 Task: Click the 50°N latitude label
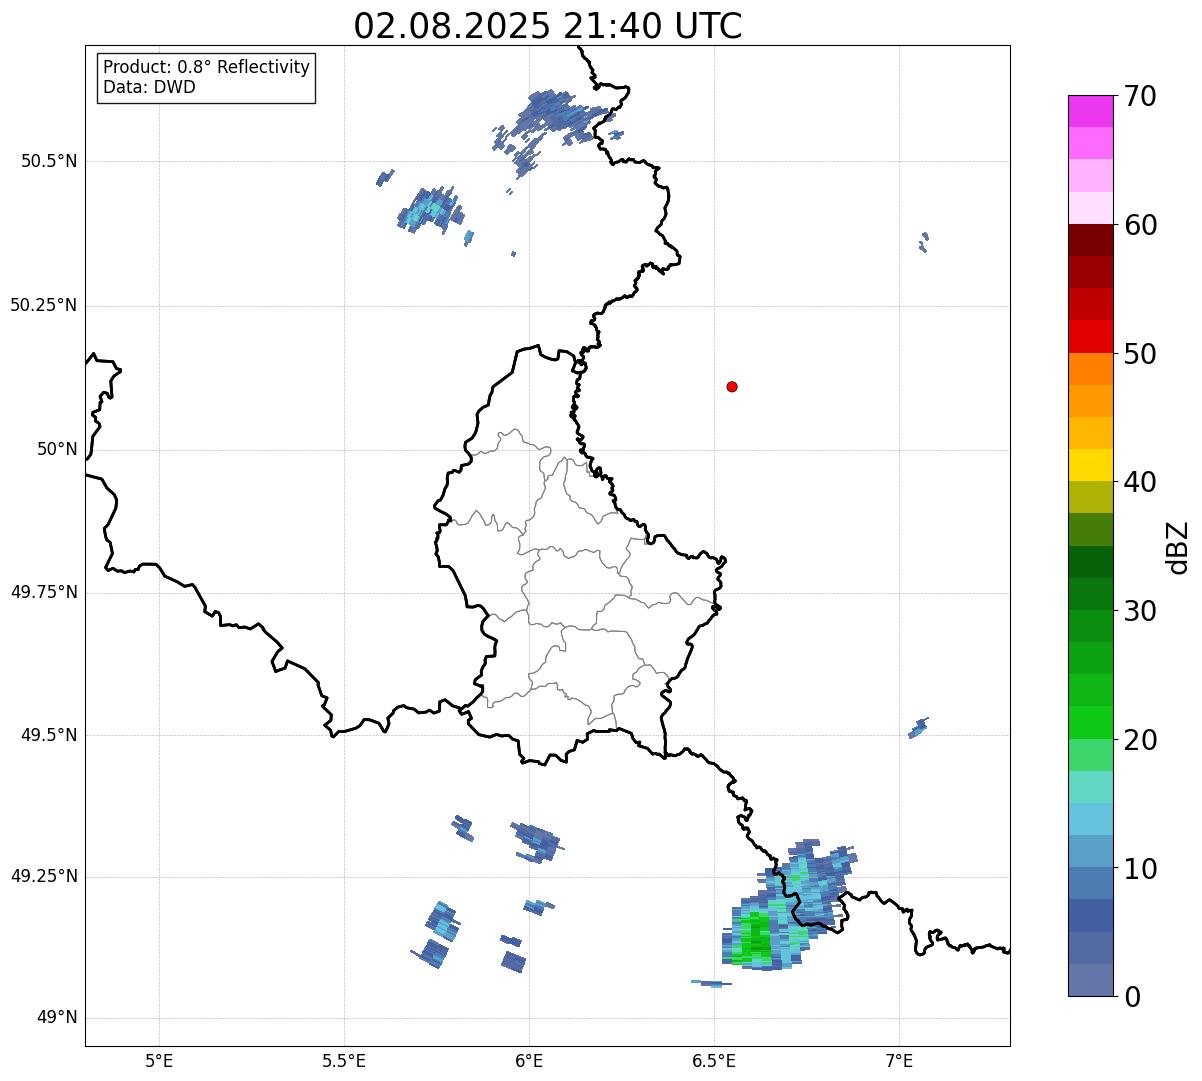[x=57, y=449]
